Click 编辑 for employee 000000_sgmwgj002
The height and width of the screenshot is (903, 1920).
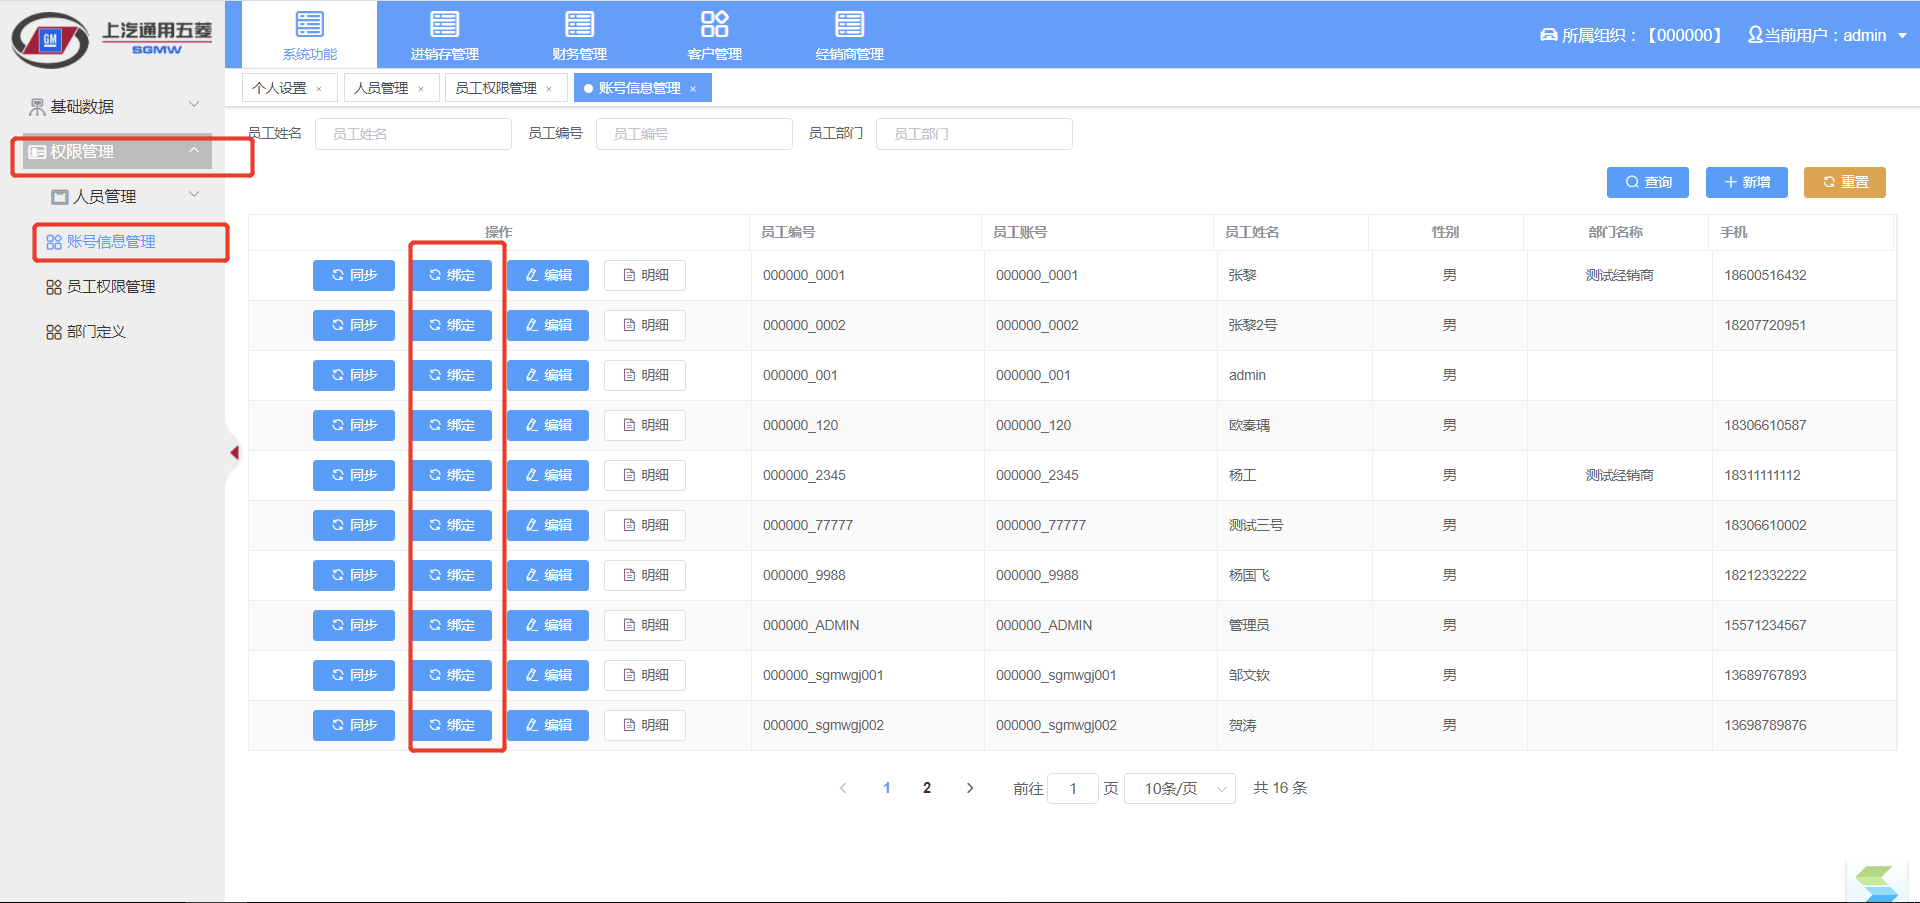(x=548, y=725)
